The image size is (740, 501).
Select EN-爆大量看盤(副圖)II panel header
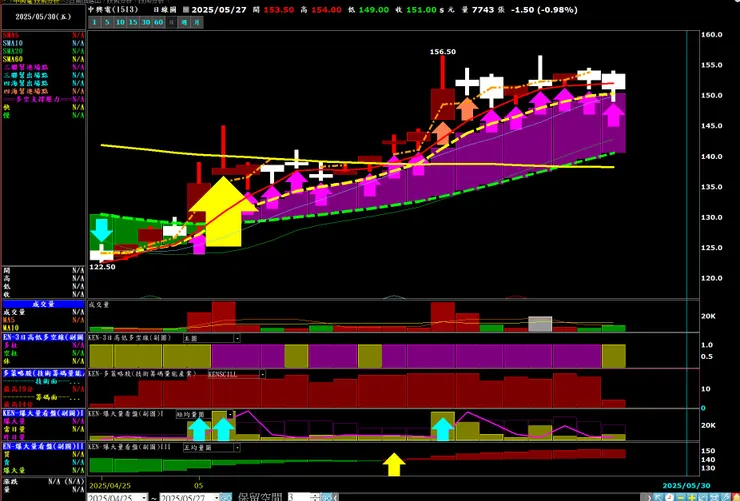pos(43,446)
